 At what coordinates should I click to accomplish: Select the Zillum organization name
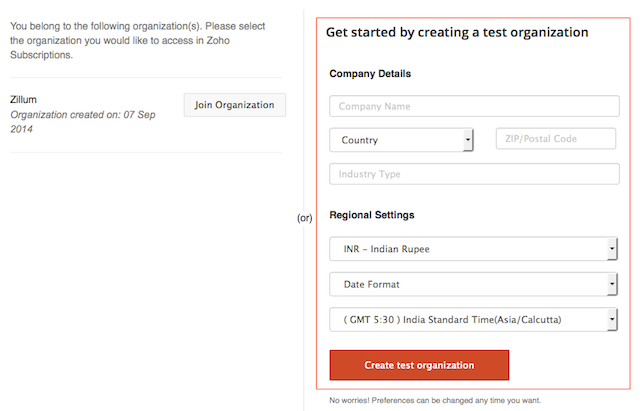click(24, 100)
